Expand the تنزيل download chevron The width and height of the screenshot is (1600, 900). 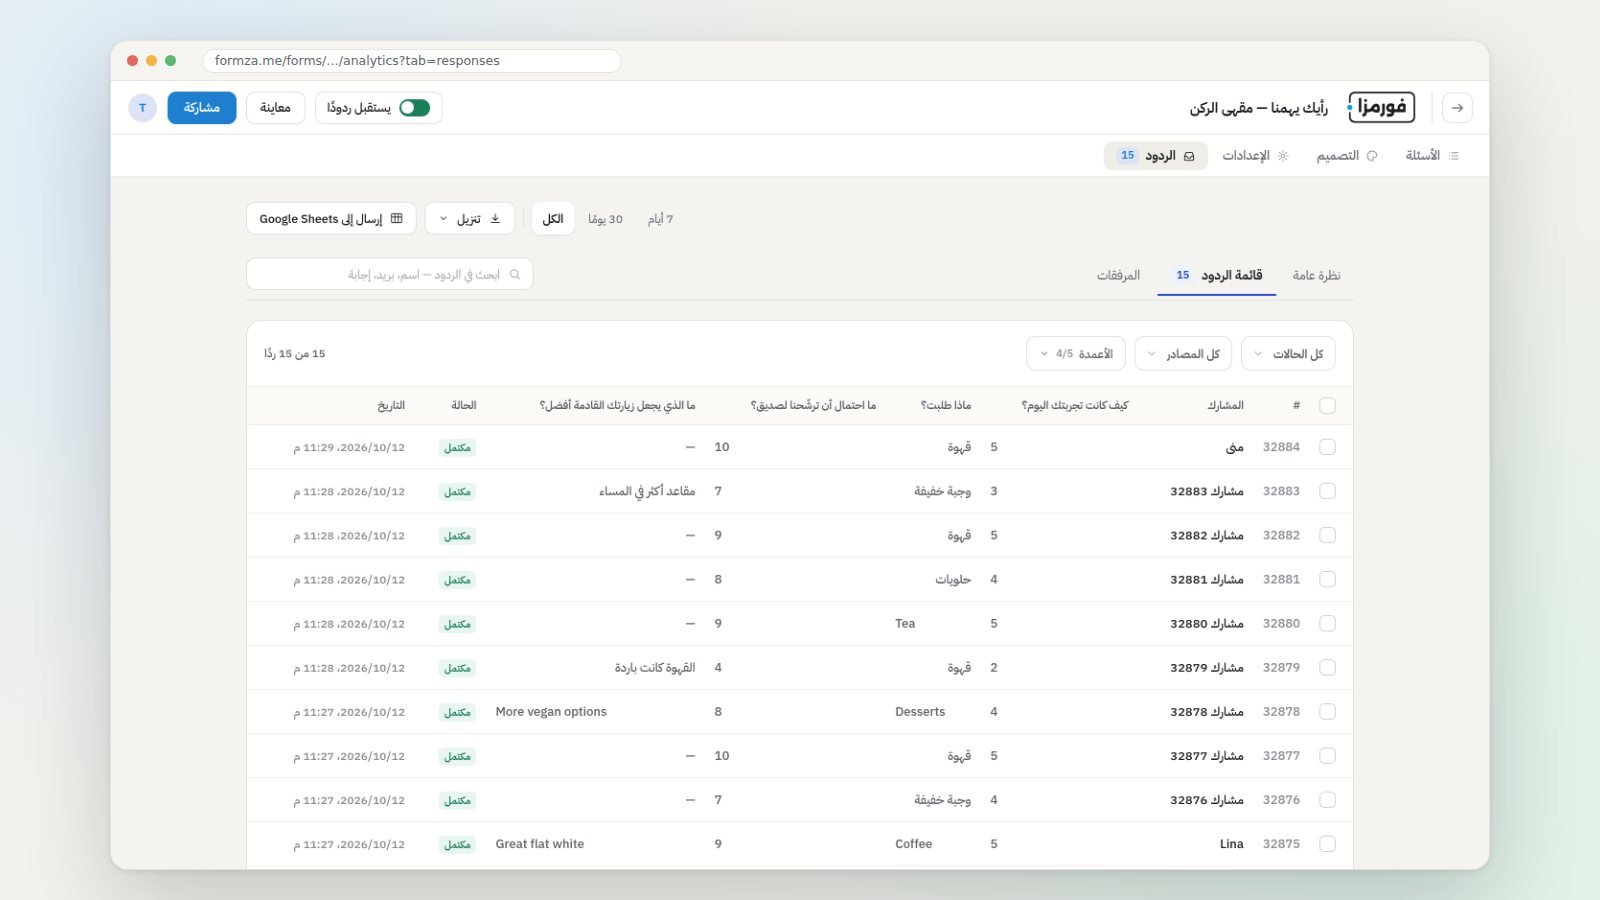(x=444, y=219)
